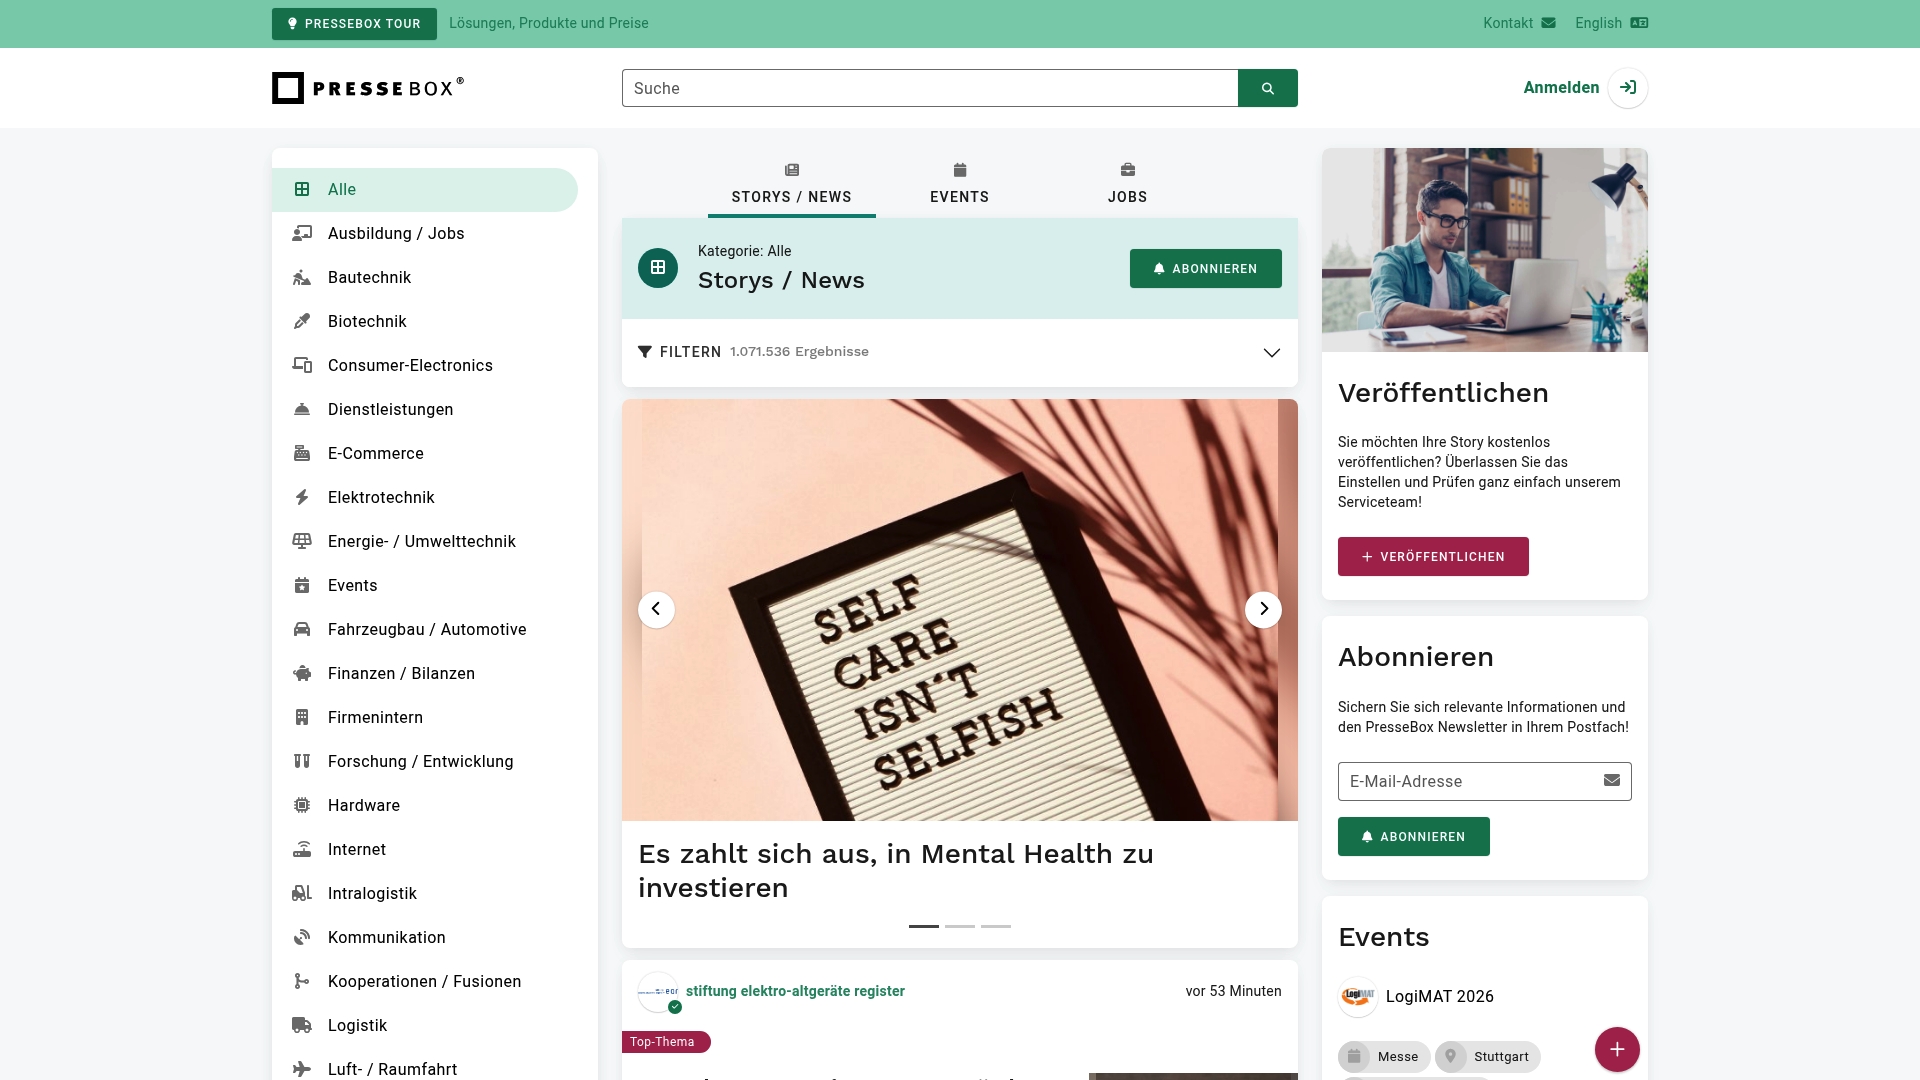The height and width of the screenshot is (1080, 1920).
Task: Open the Kontakt envelope icon
Action: click(x=1550, y=22)
